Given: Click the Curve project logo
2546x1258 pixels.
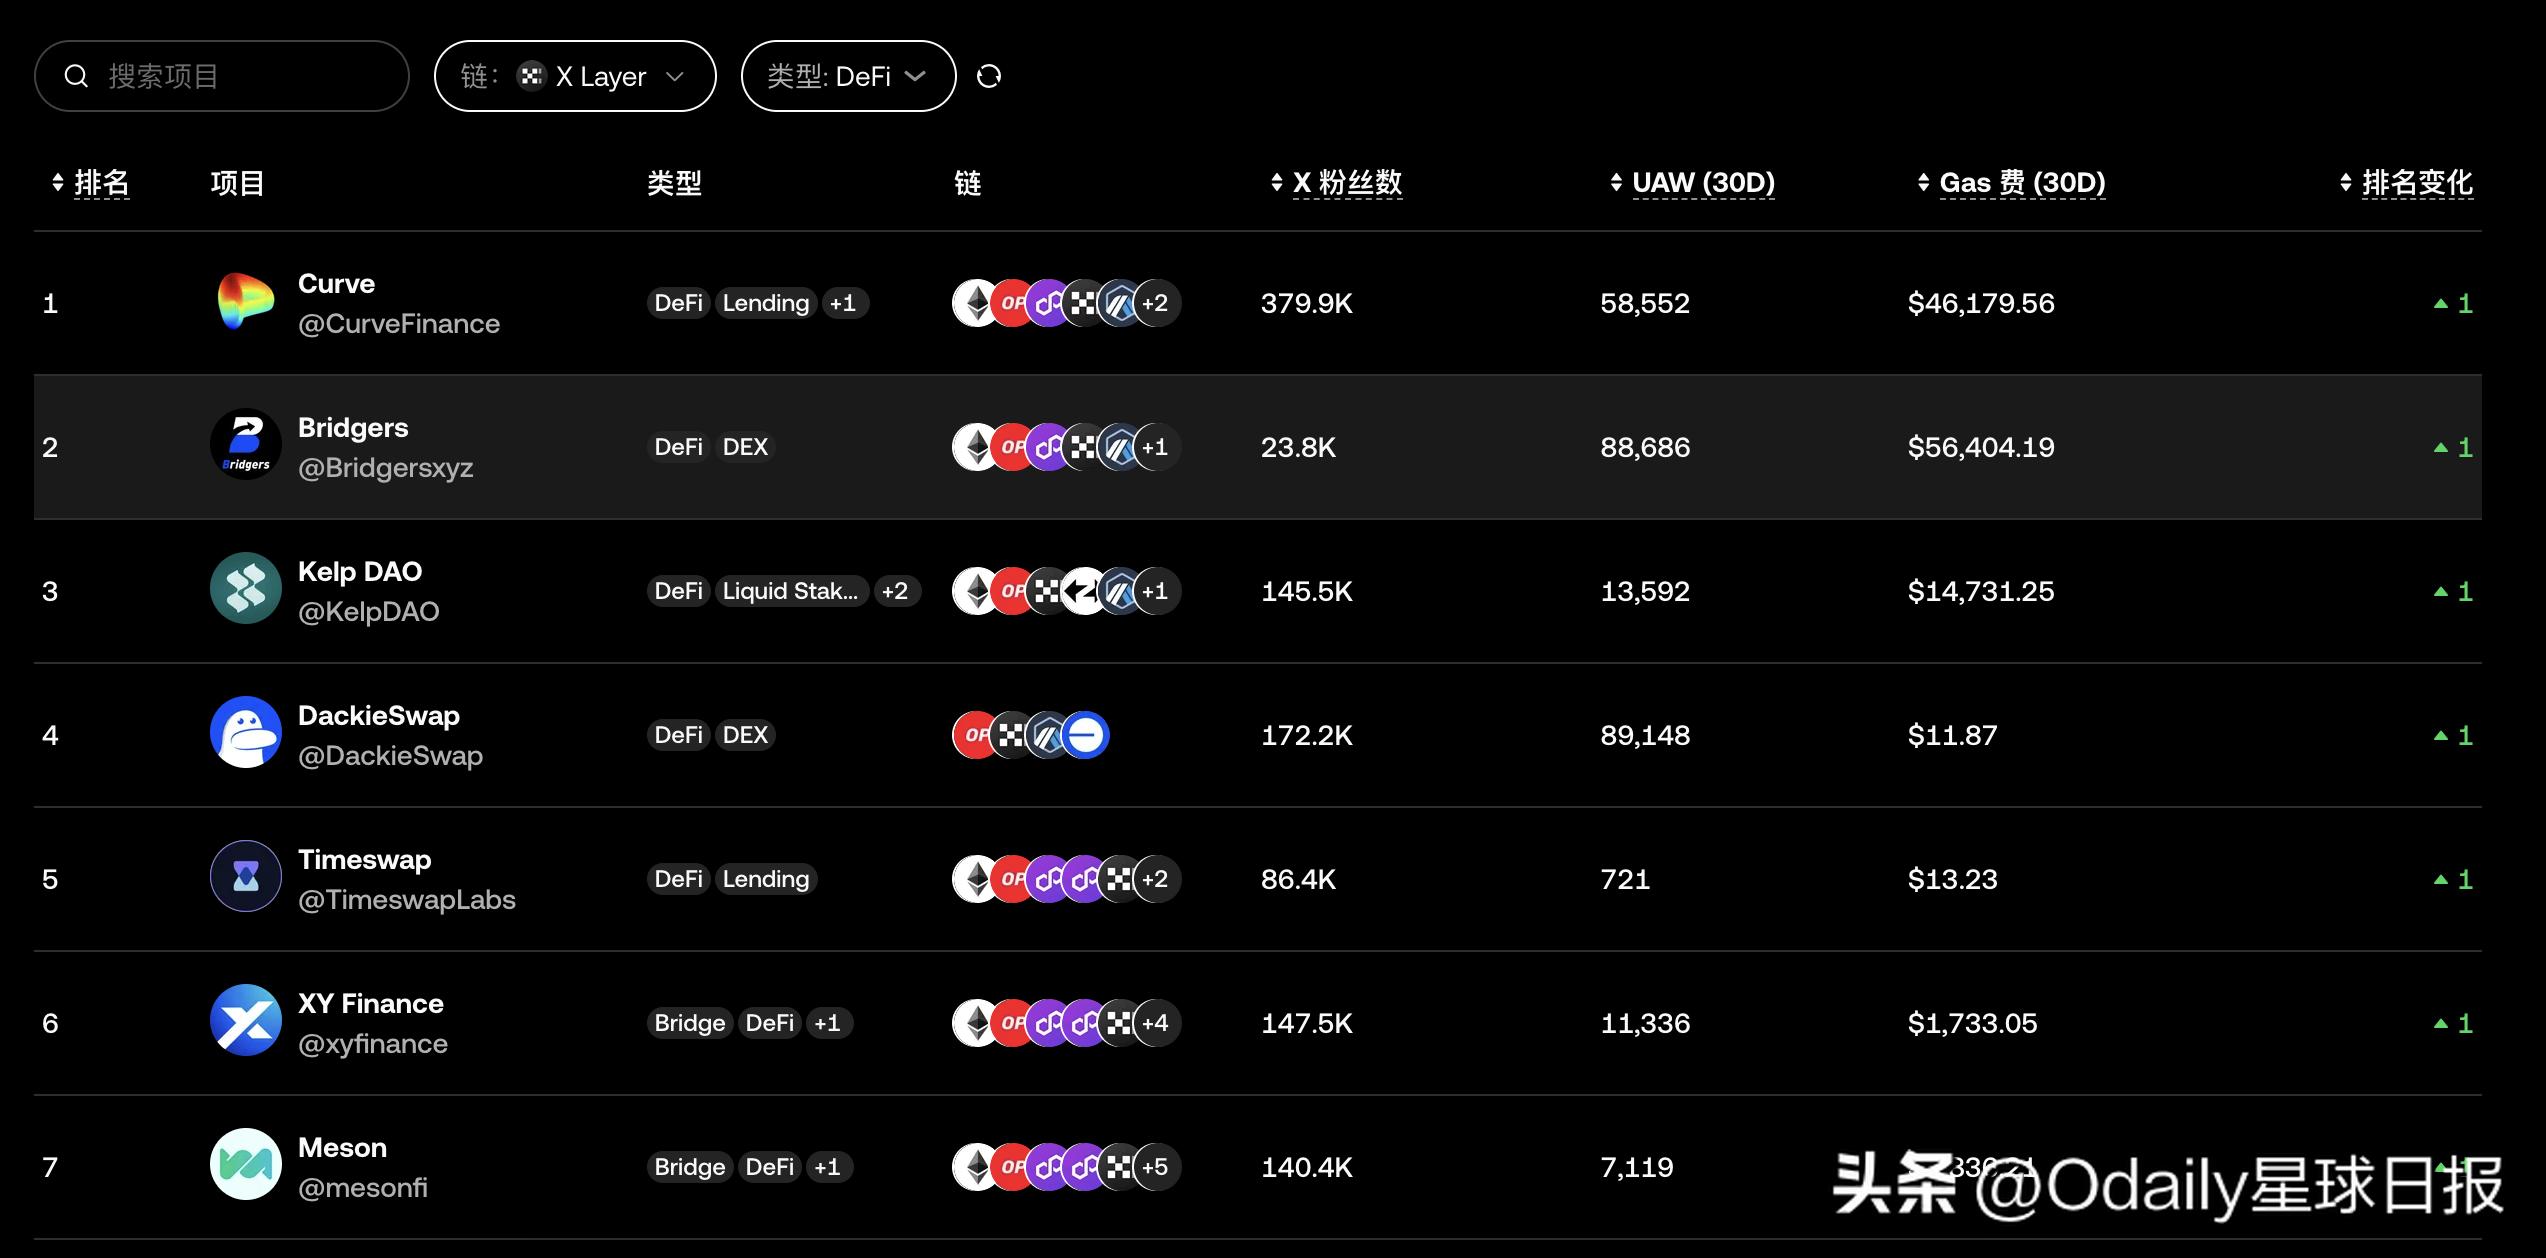Looking at the screenshot, I should click(x=245, y=303).
